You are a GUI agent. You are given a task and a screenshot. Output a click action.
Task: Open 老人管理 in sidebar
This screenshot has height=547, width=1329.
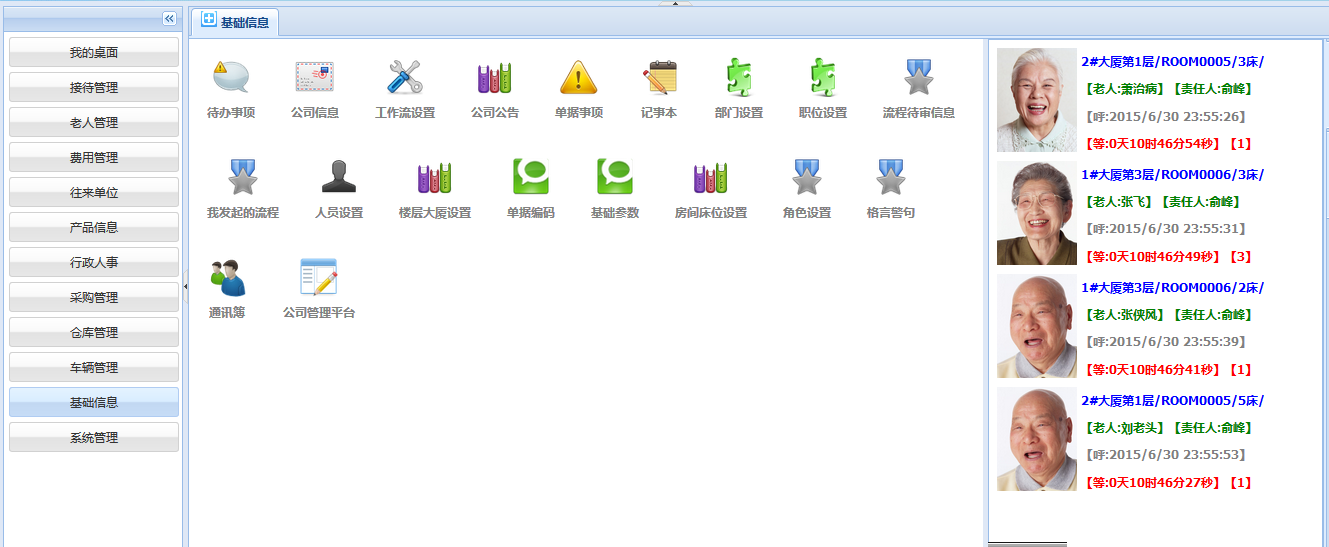click(x=94, y=122)
